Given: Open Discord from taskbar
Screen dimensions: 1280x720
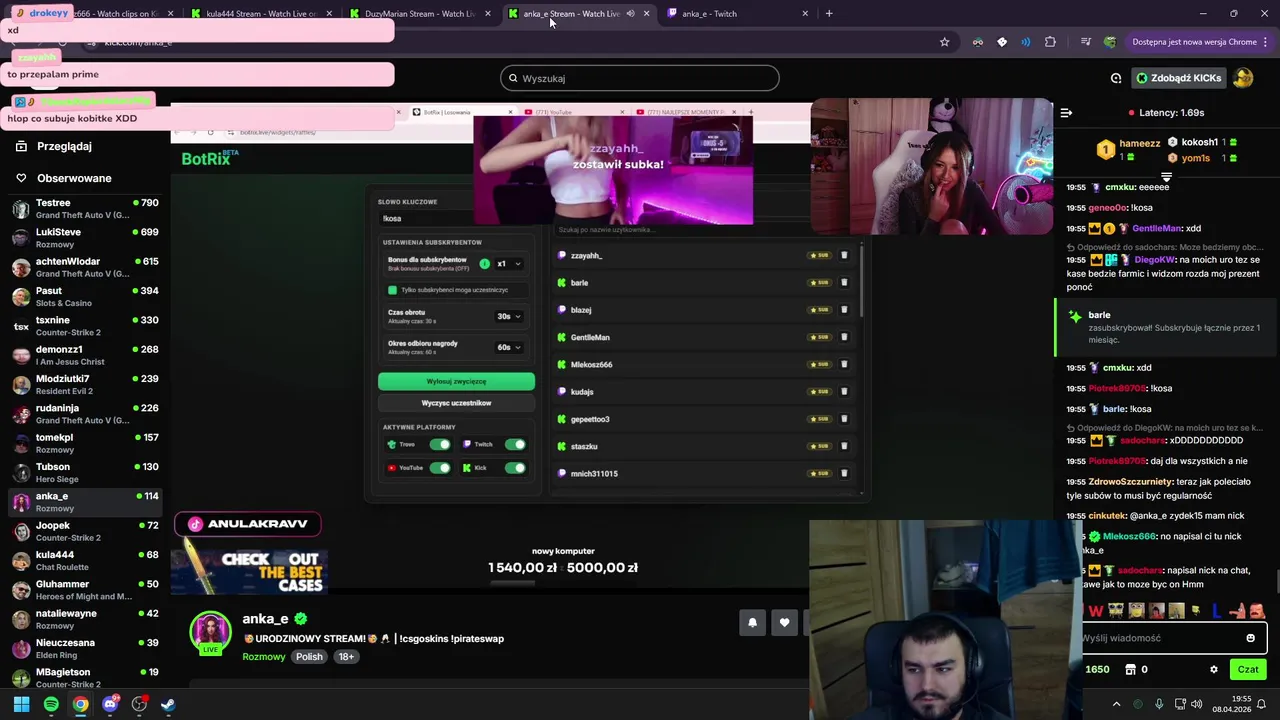Looking at the screenshot, I should tap(110, 704).
